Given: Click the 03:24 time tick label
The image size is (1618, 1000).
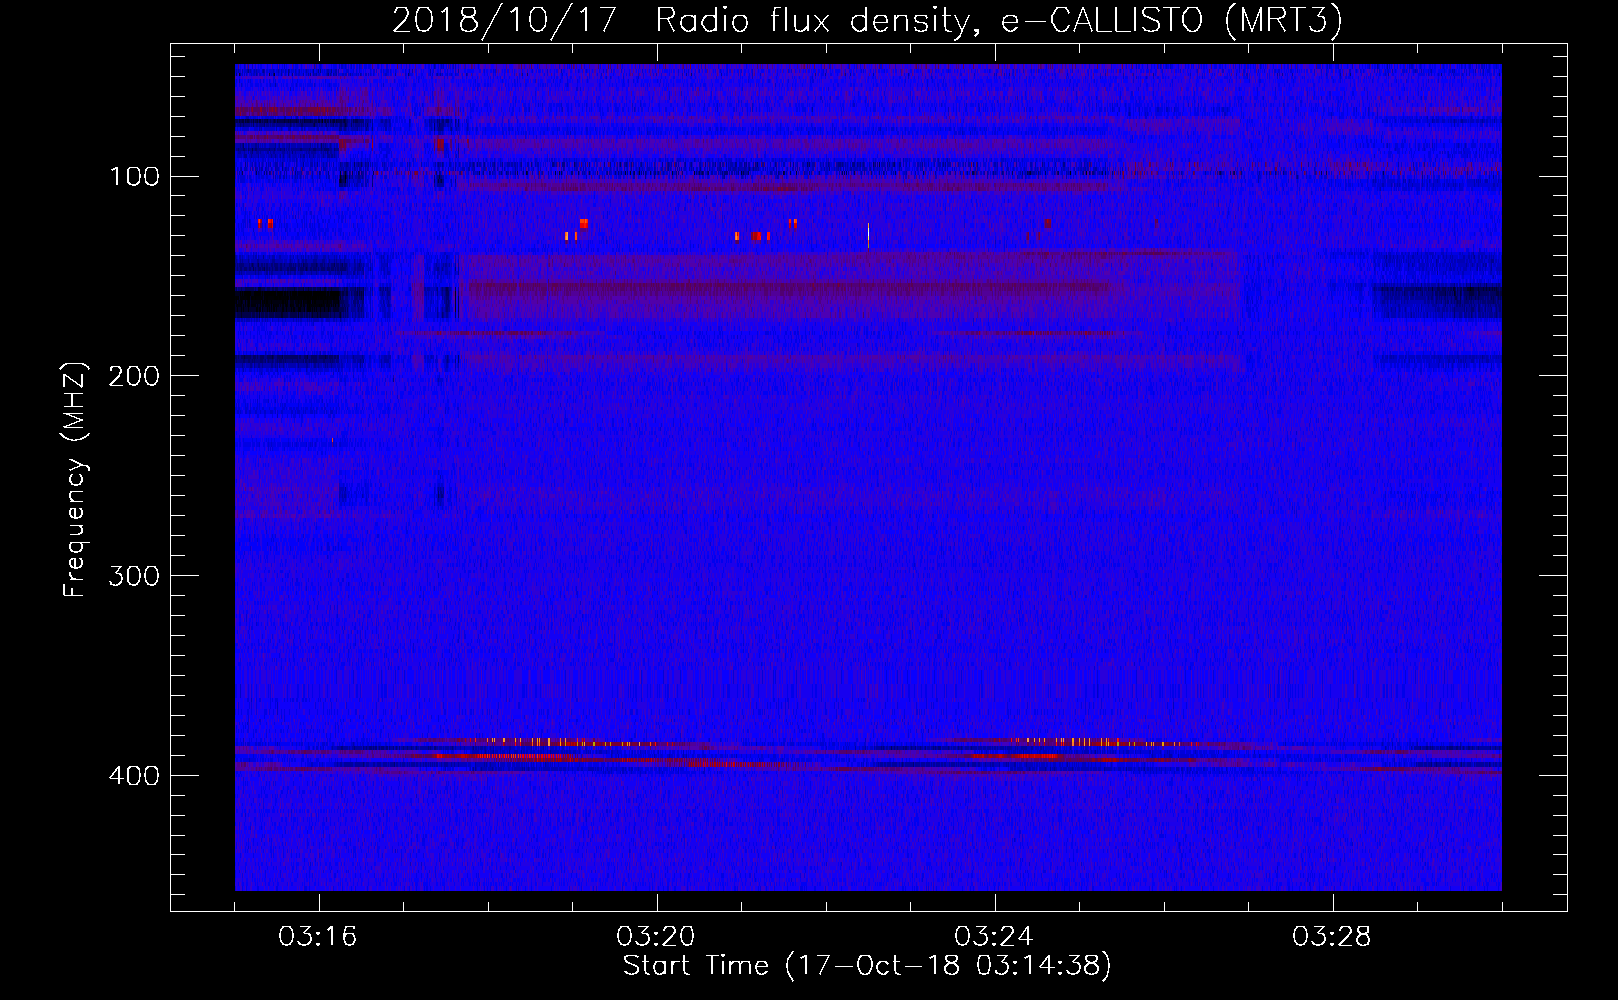Looking at the screenshot, I should click(994, 937).
